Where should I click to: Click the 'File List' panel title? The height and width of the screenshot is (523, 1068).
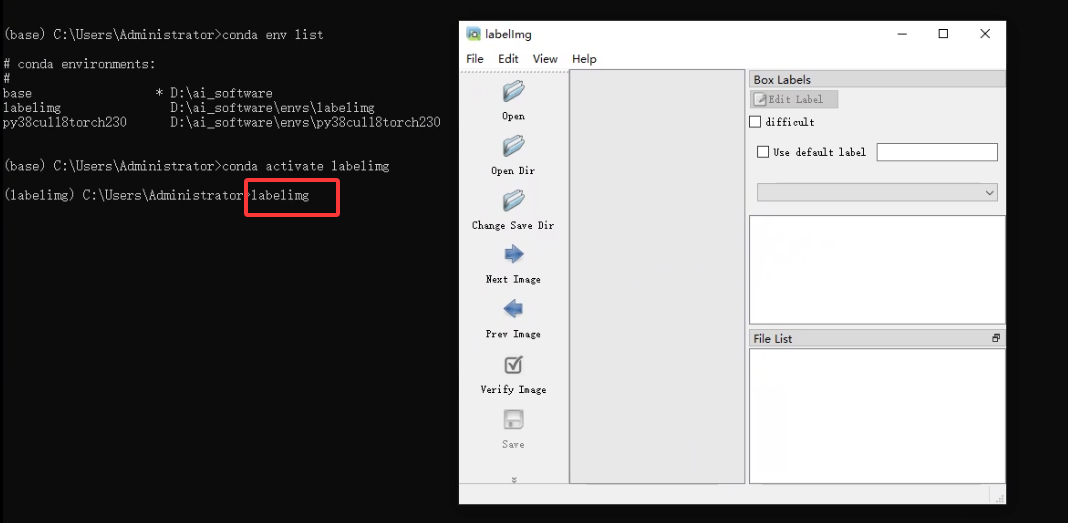tap(773, 338)
